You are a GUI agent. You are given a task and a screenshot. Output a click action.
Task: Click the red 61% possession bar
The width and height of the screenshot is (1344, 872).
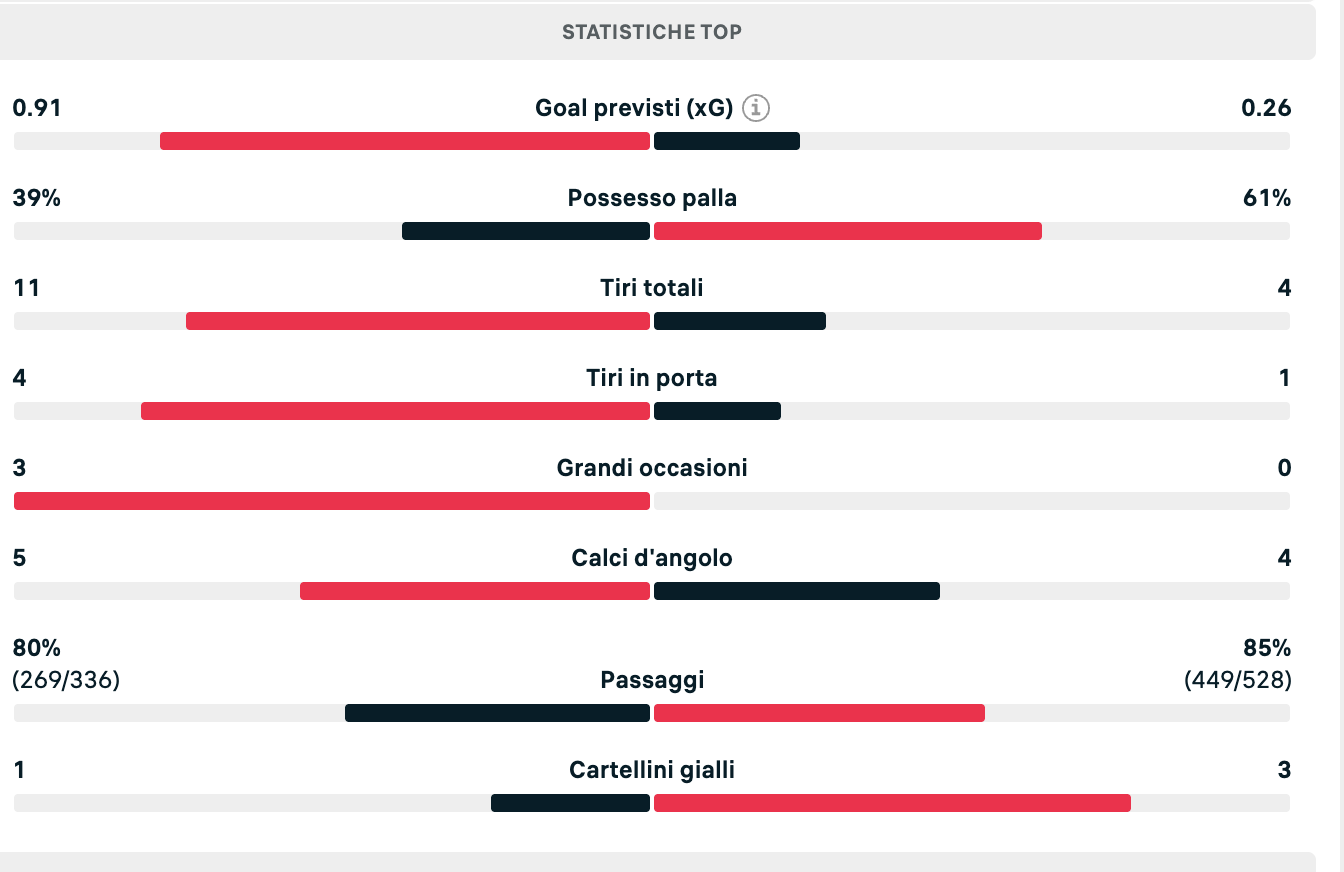(x=848, y=231)
